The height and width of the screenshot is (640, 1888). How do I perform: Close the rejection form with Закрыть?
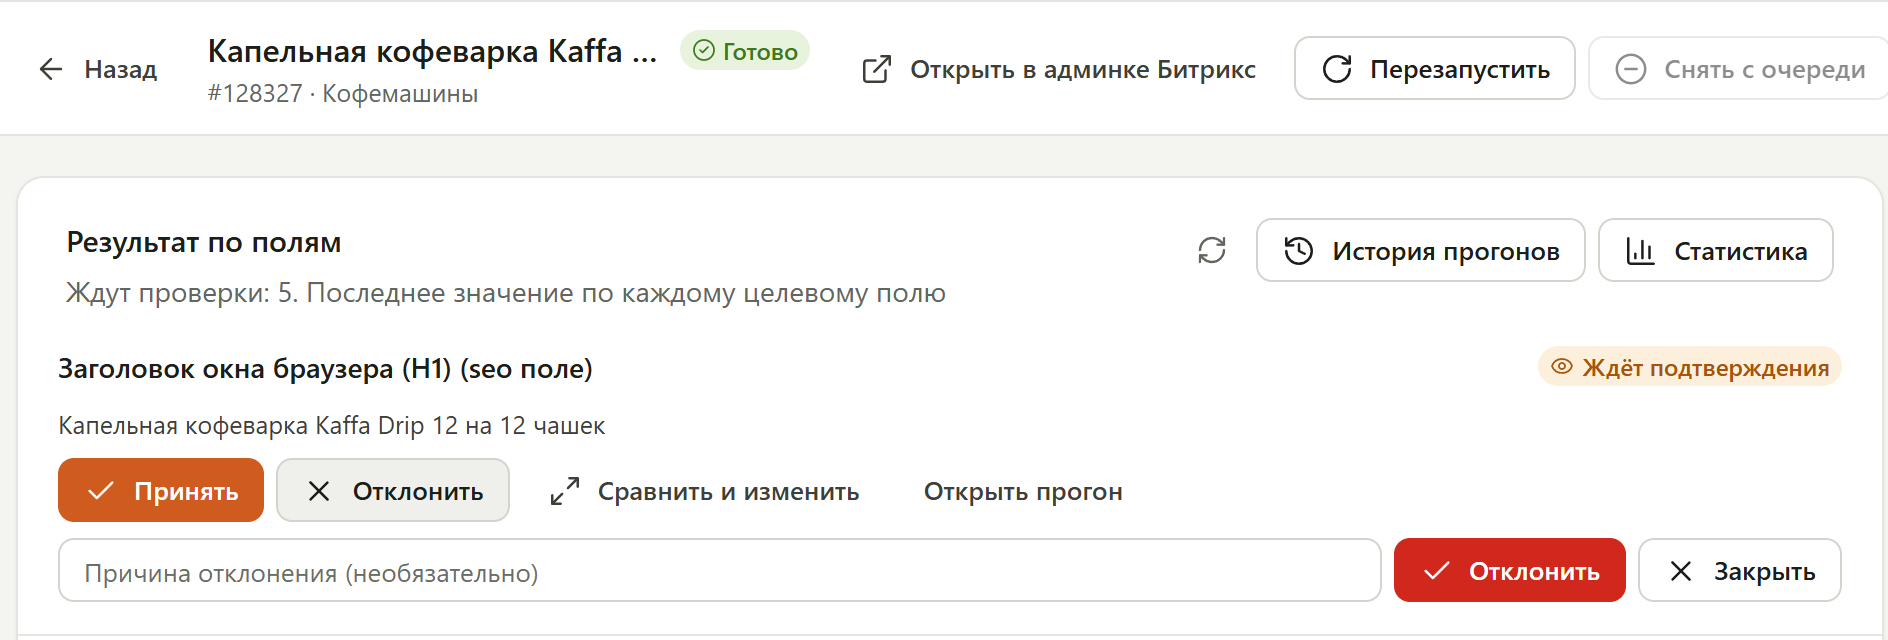(x=1740, y=570)
